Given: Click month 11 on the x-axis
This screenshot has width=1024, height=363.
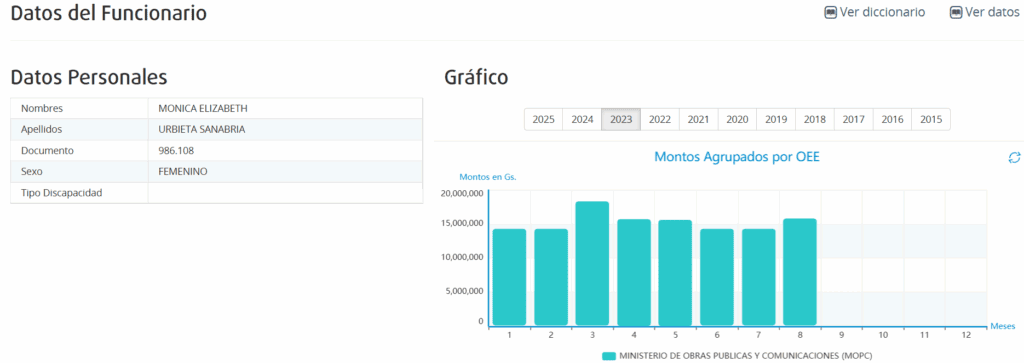Looking at the screenshot, I should [924, 335].
